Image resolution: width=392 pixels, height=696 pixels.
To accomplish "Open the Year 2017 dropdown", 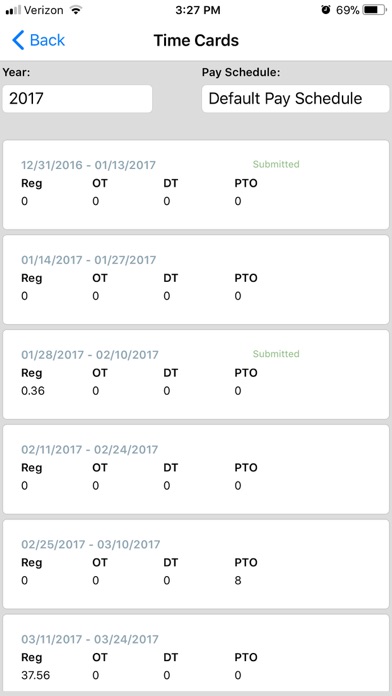I will pos(77,99).
